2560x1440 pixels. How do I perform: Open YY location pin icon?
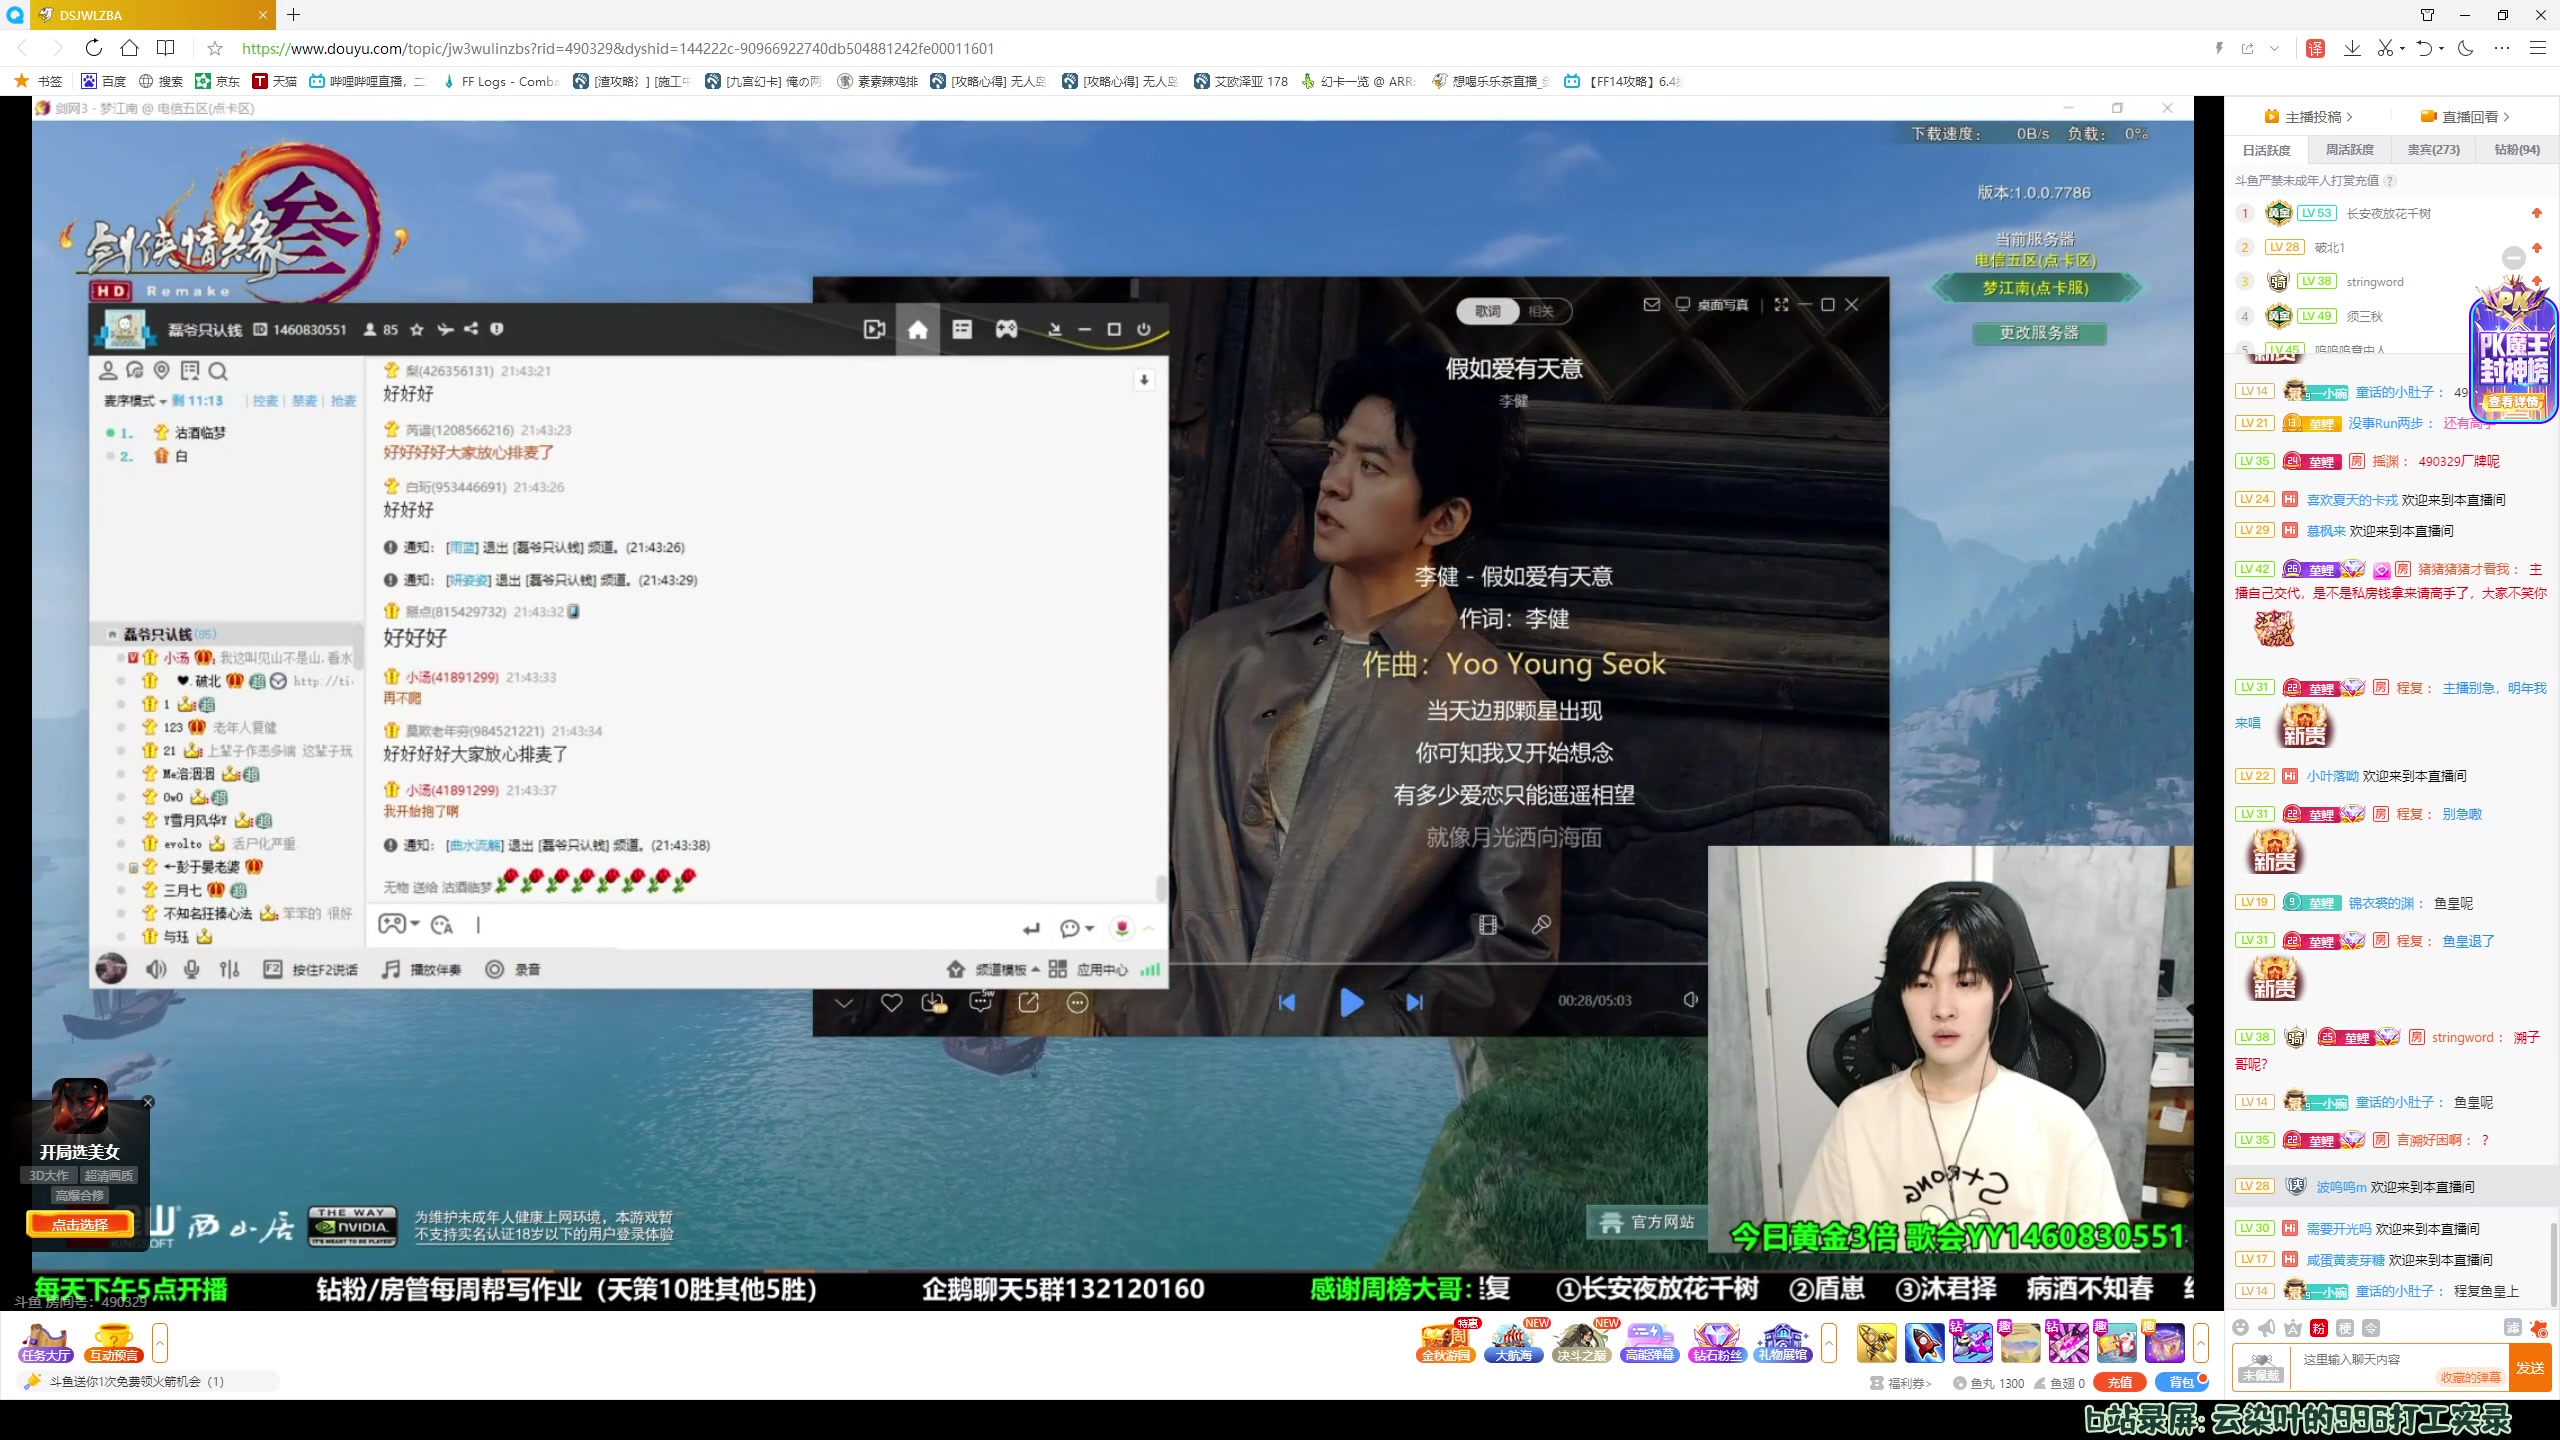pos(162,371)
